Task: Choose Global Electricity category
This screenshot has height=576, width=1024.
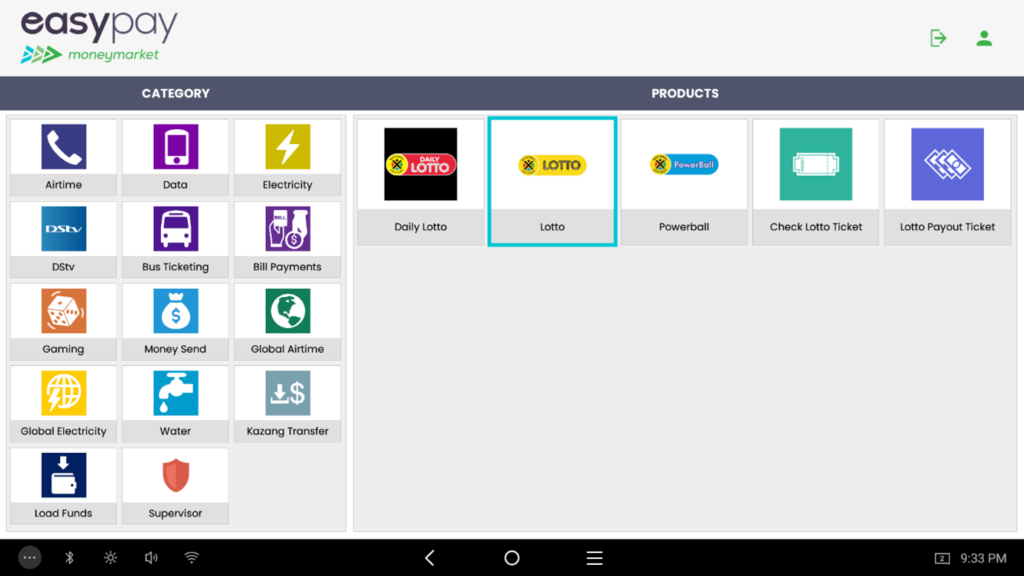Action: coord(63,404)
